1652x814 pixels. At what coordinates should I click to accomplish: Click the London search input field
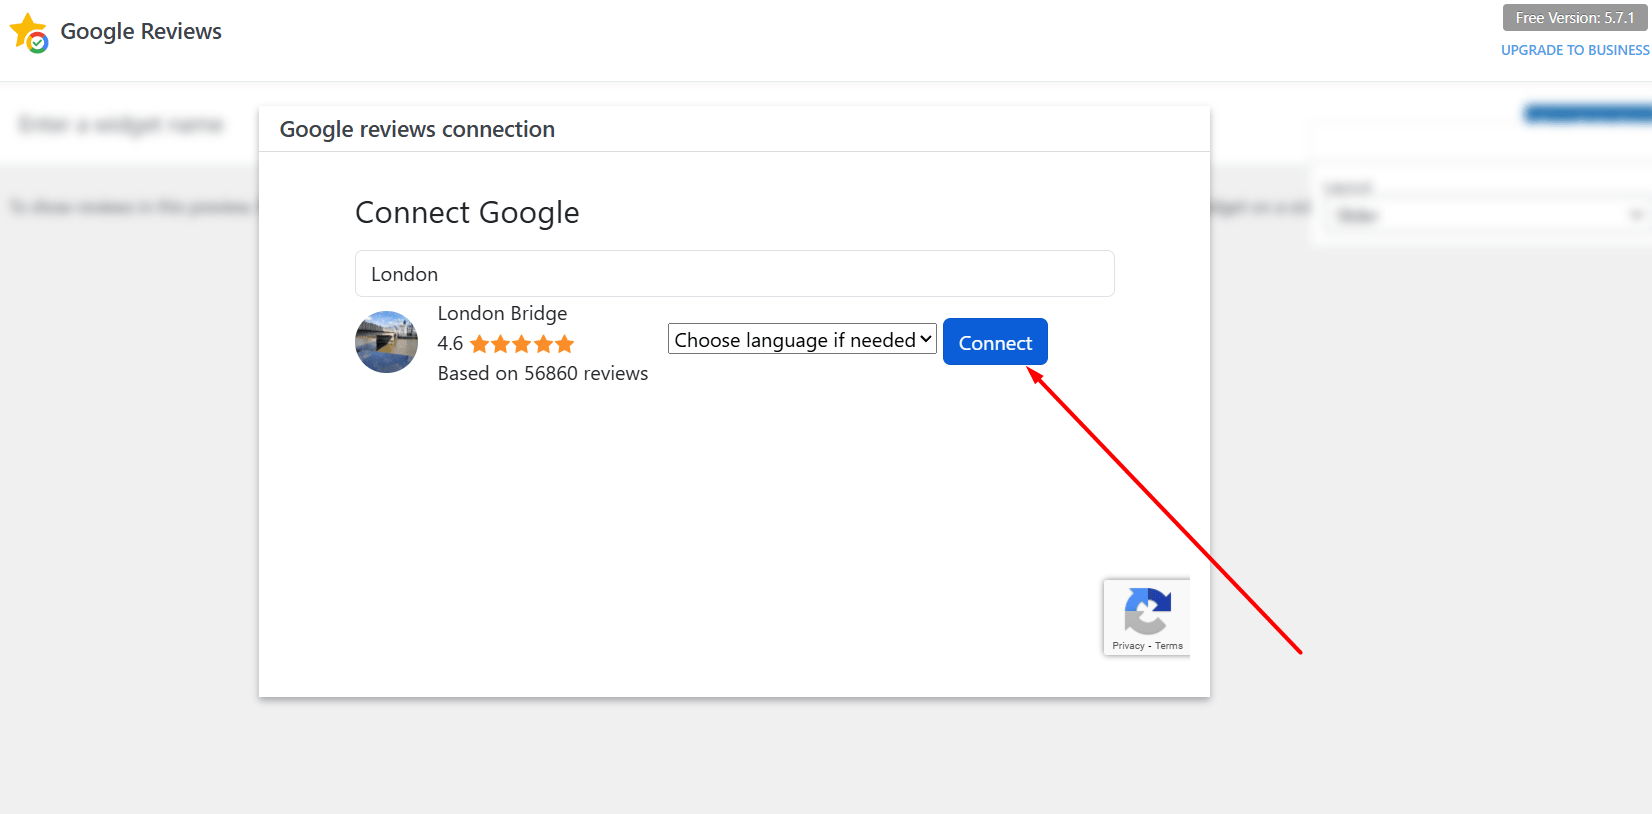pyautogui.click(x=735, y=274)
